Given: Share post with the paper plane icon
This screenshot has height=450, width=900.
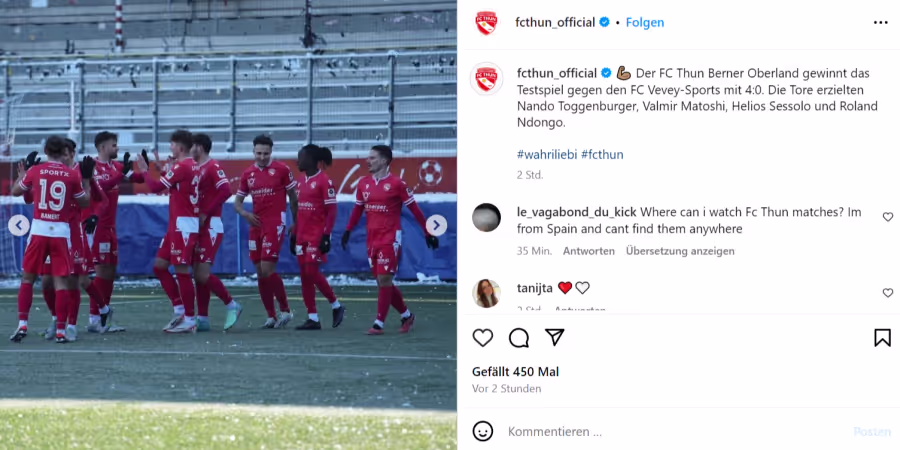Looking at the screenshot, I should (554, 338).
